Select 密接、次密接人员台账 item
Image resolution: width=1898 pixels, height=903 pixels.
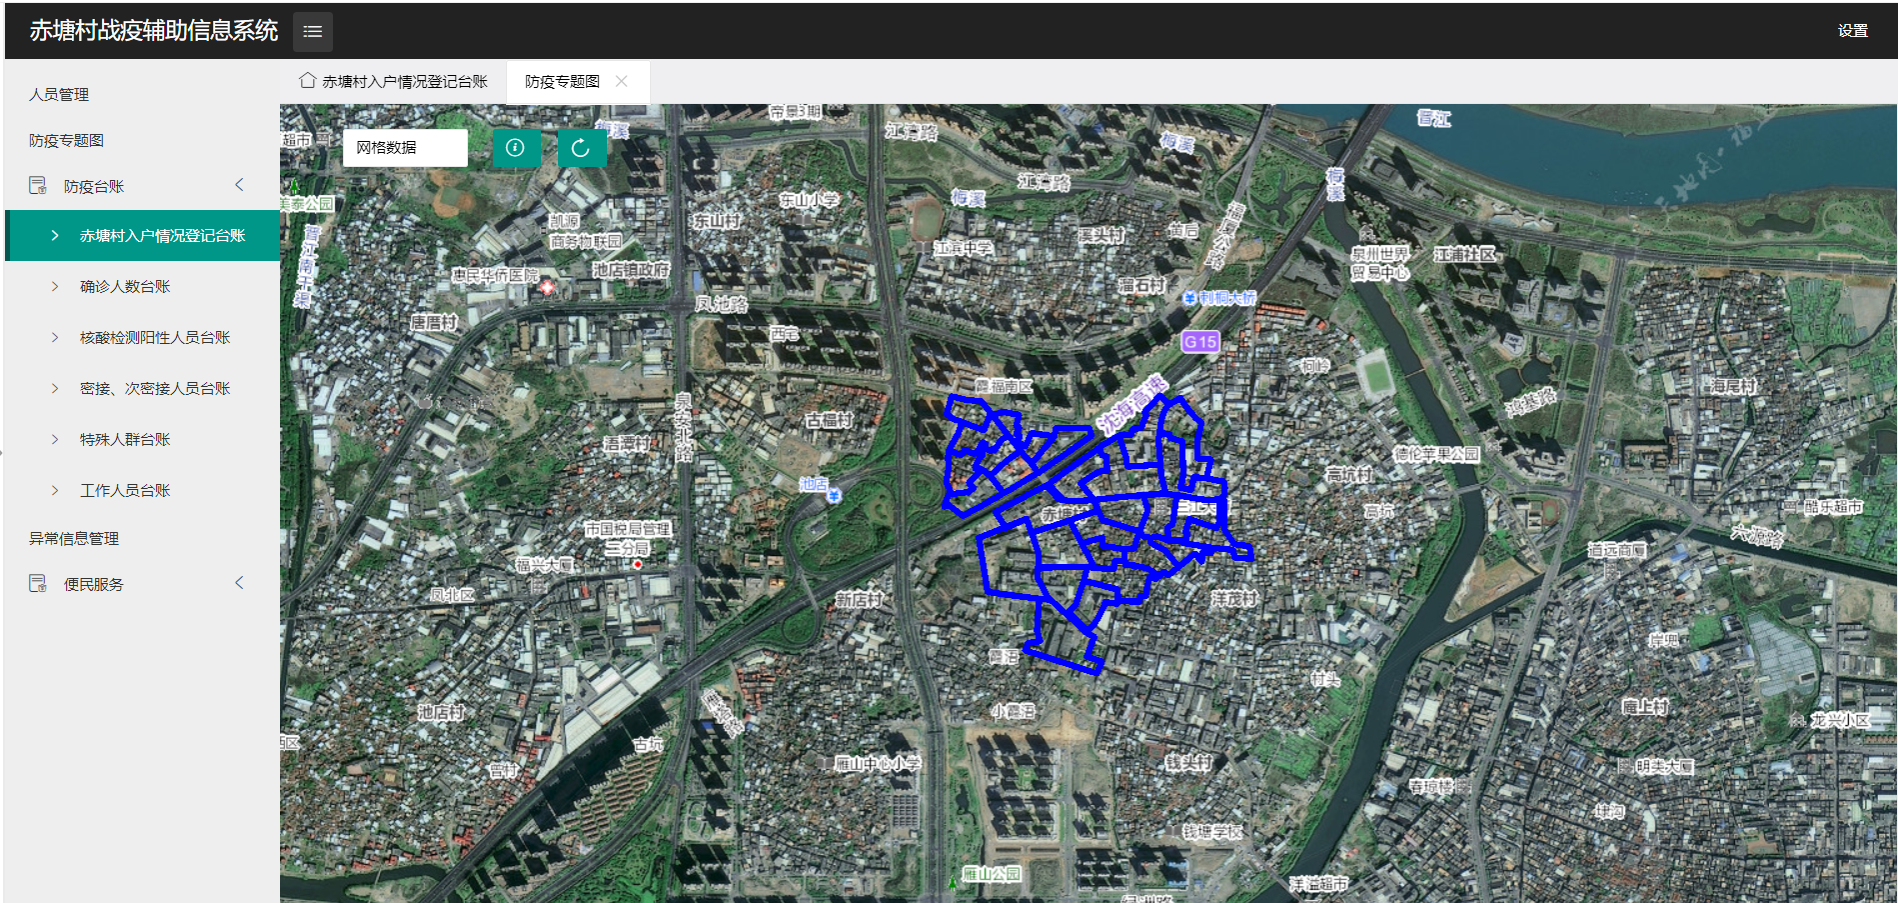[155, 389]
